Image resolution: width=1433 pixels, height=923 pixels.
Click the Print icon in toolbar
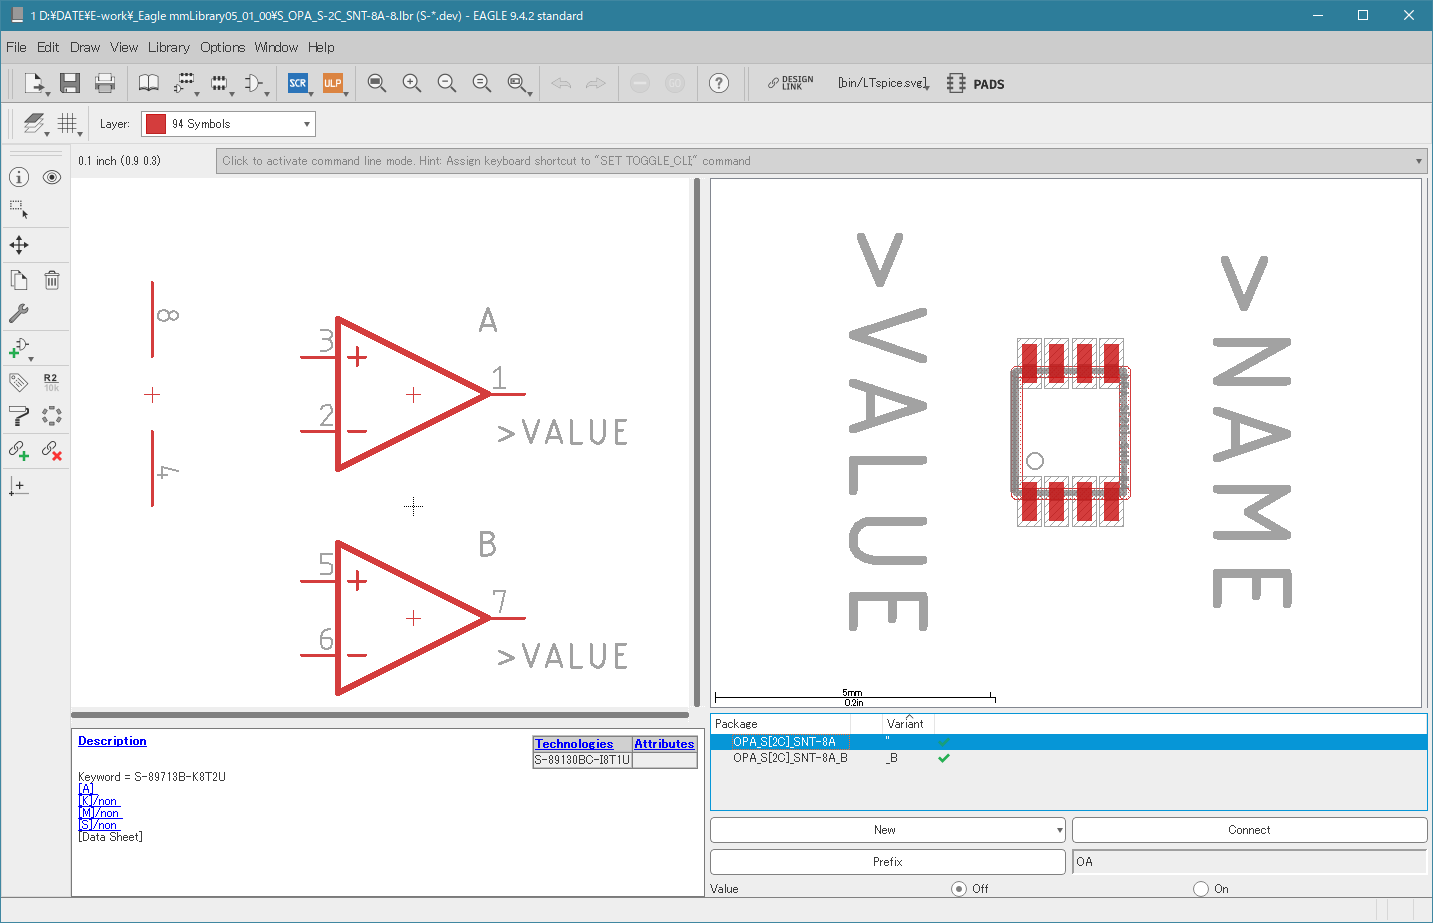click(105, 83)
